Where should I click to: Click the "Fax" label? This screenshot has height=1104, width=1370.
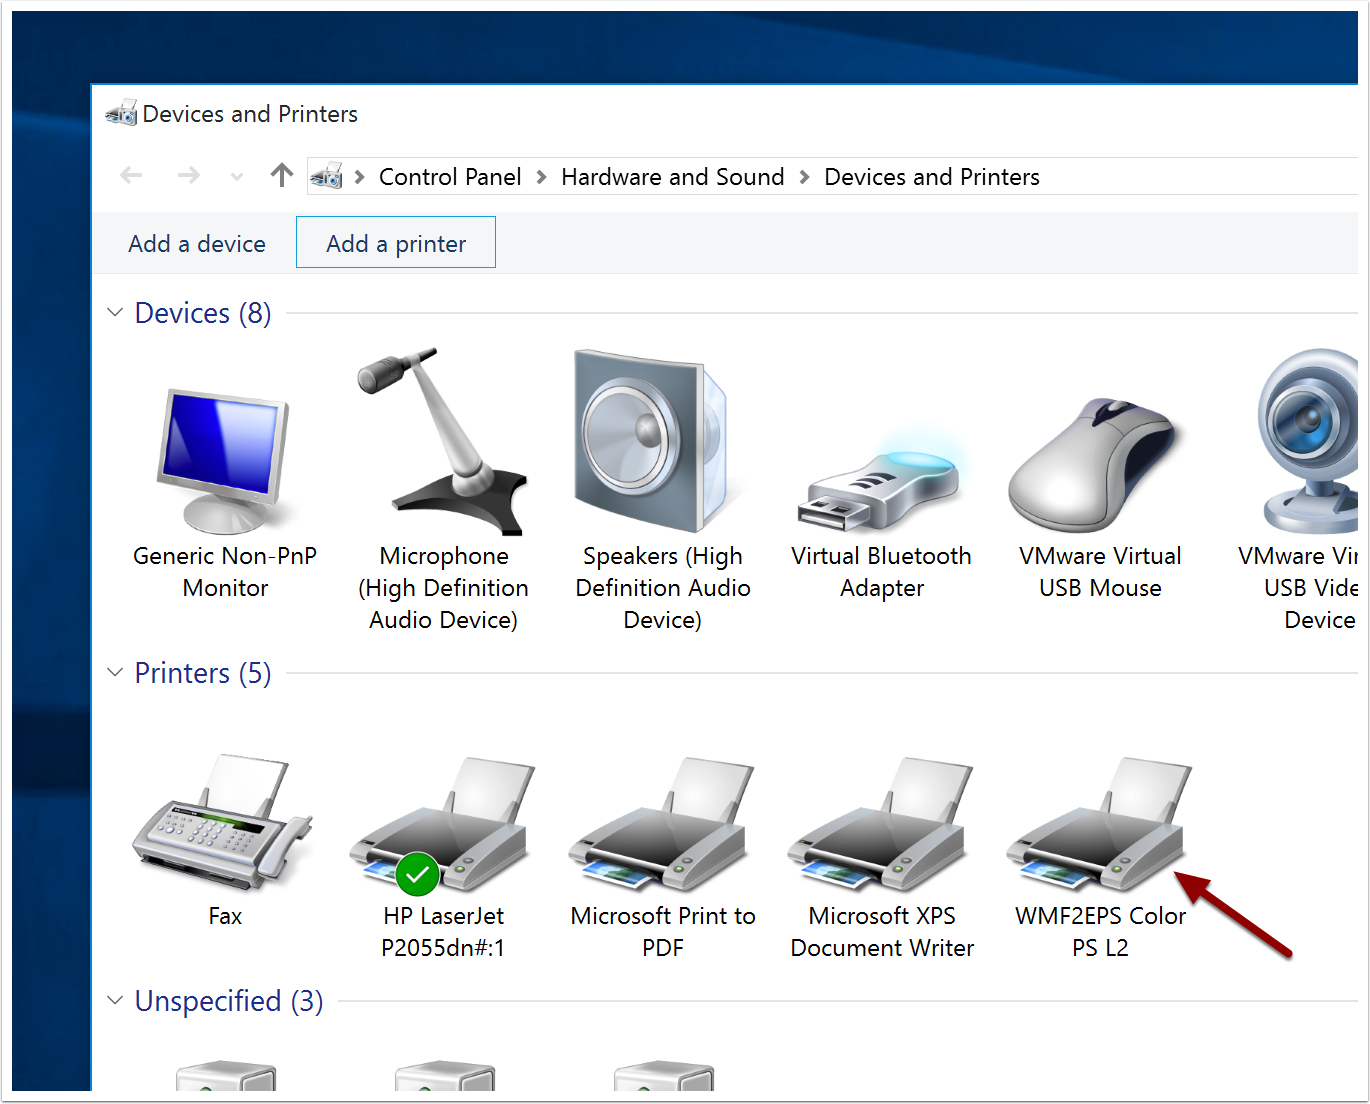tap(225, 916)
